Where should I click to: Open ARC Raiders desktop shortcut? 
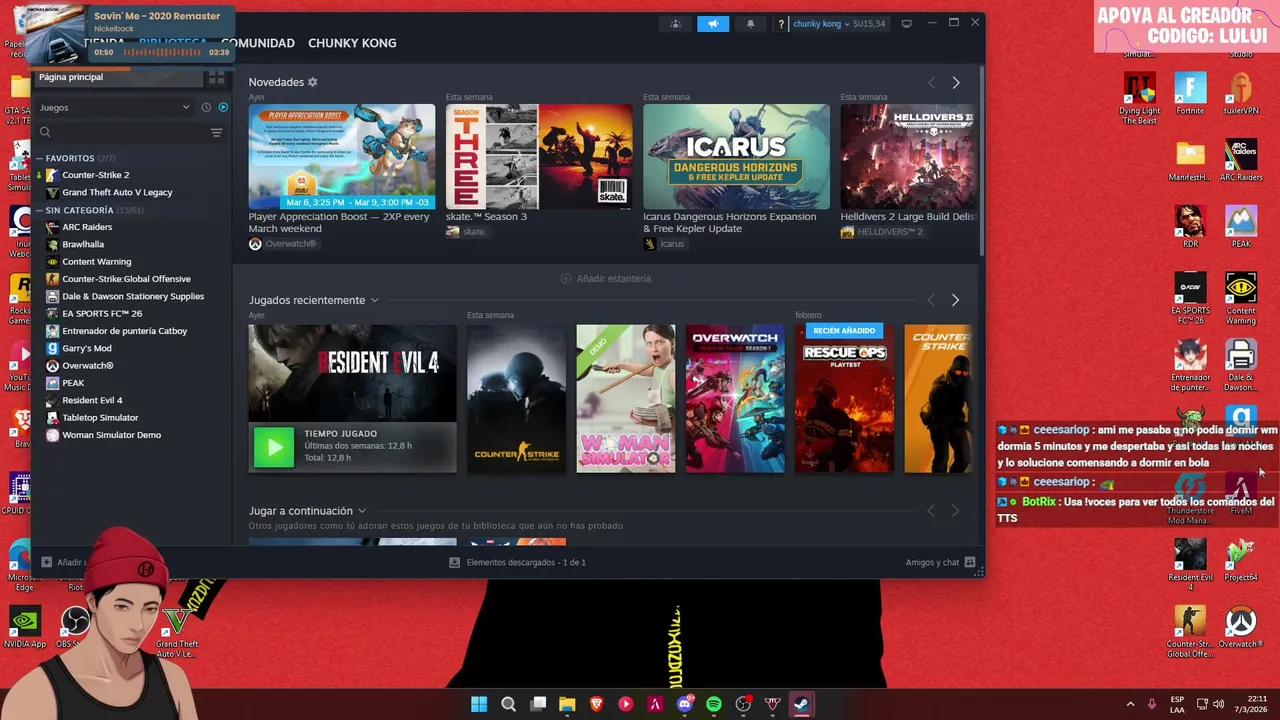point(1241,160)
